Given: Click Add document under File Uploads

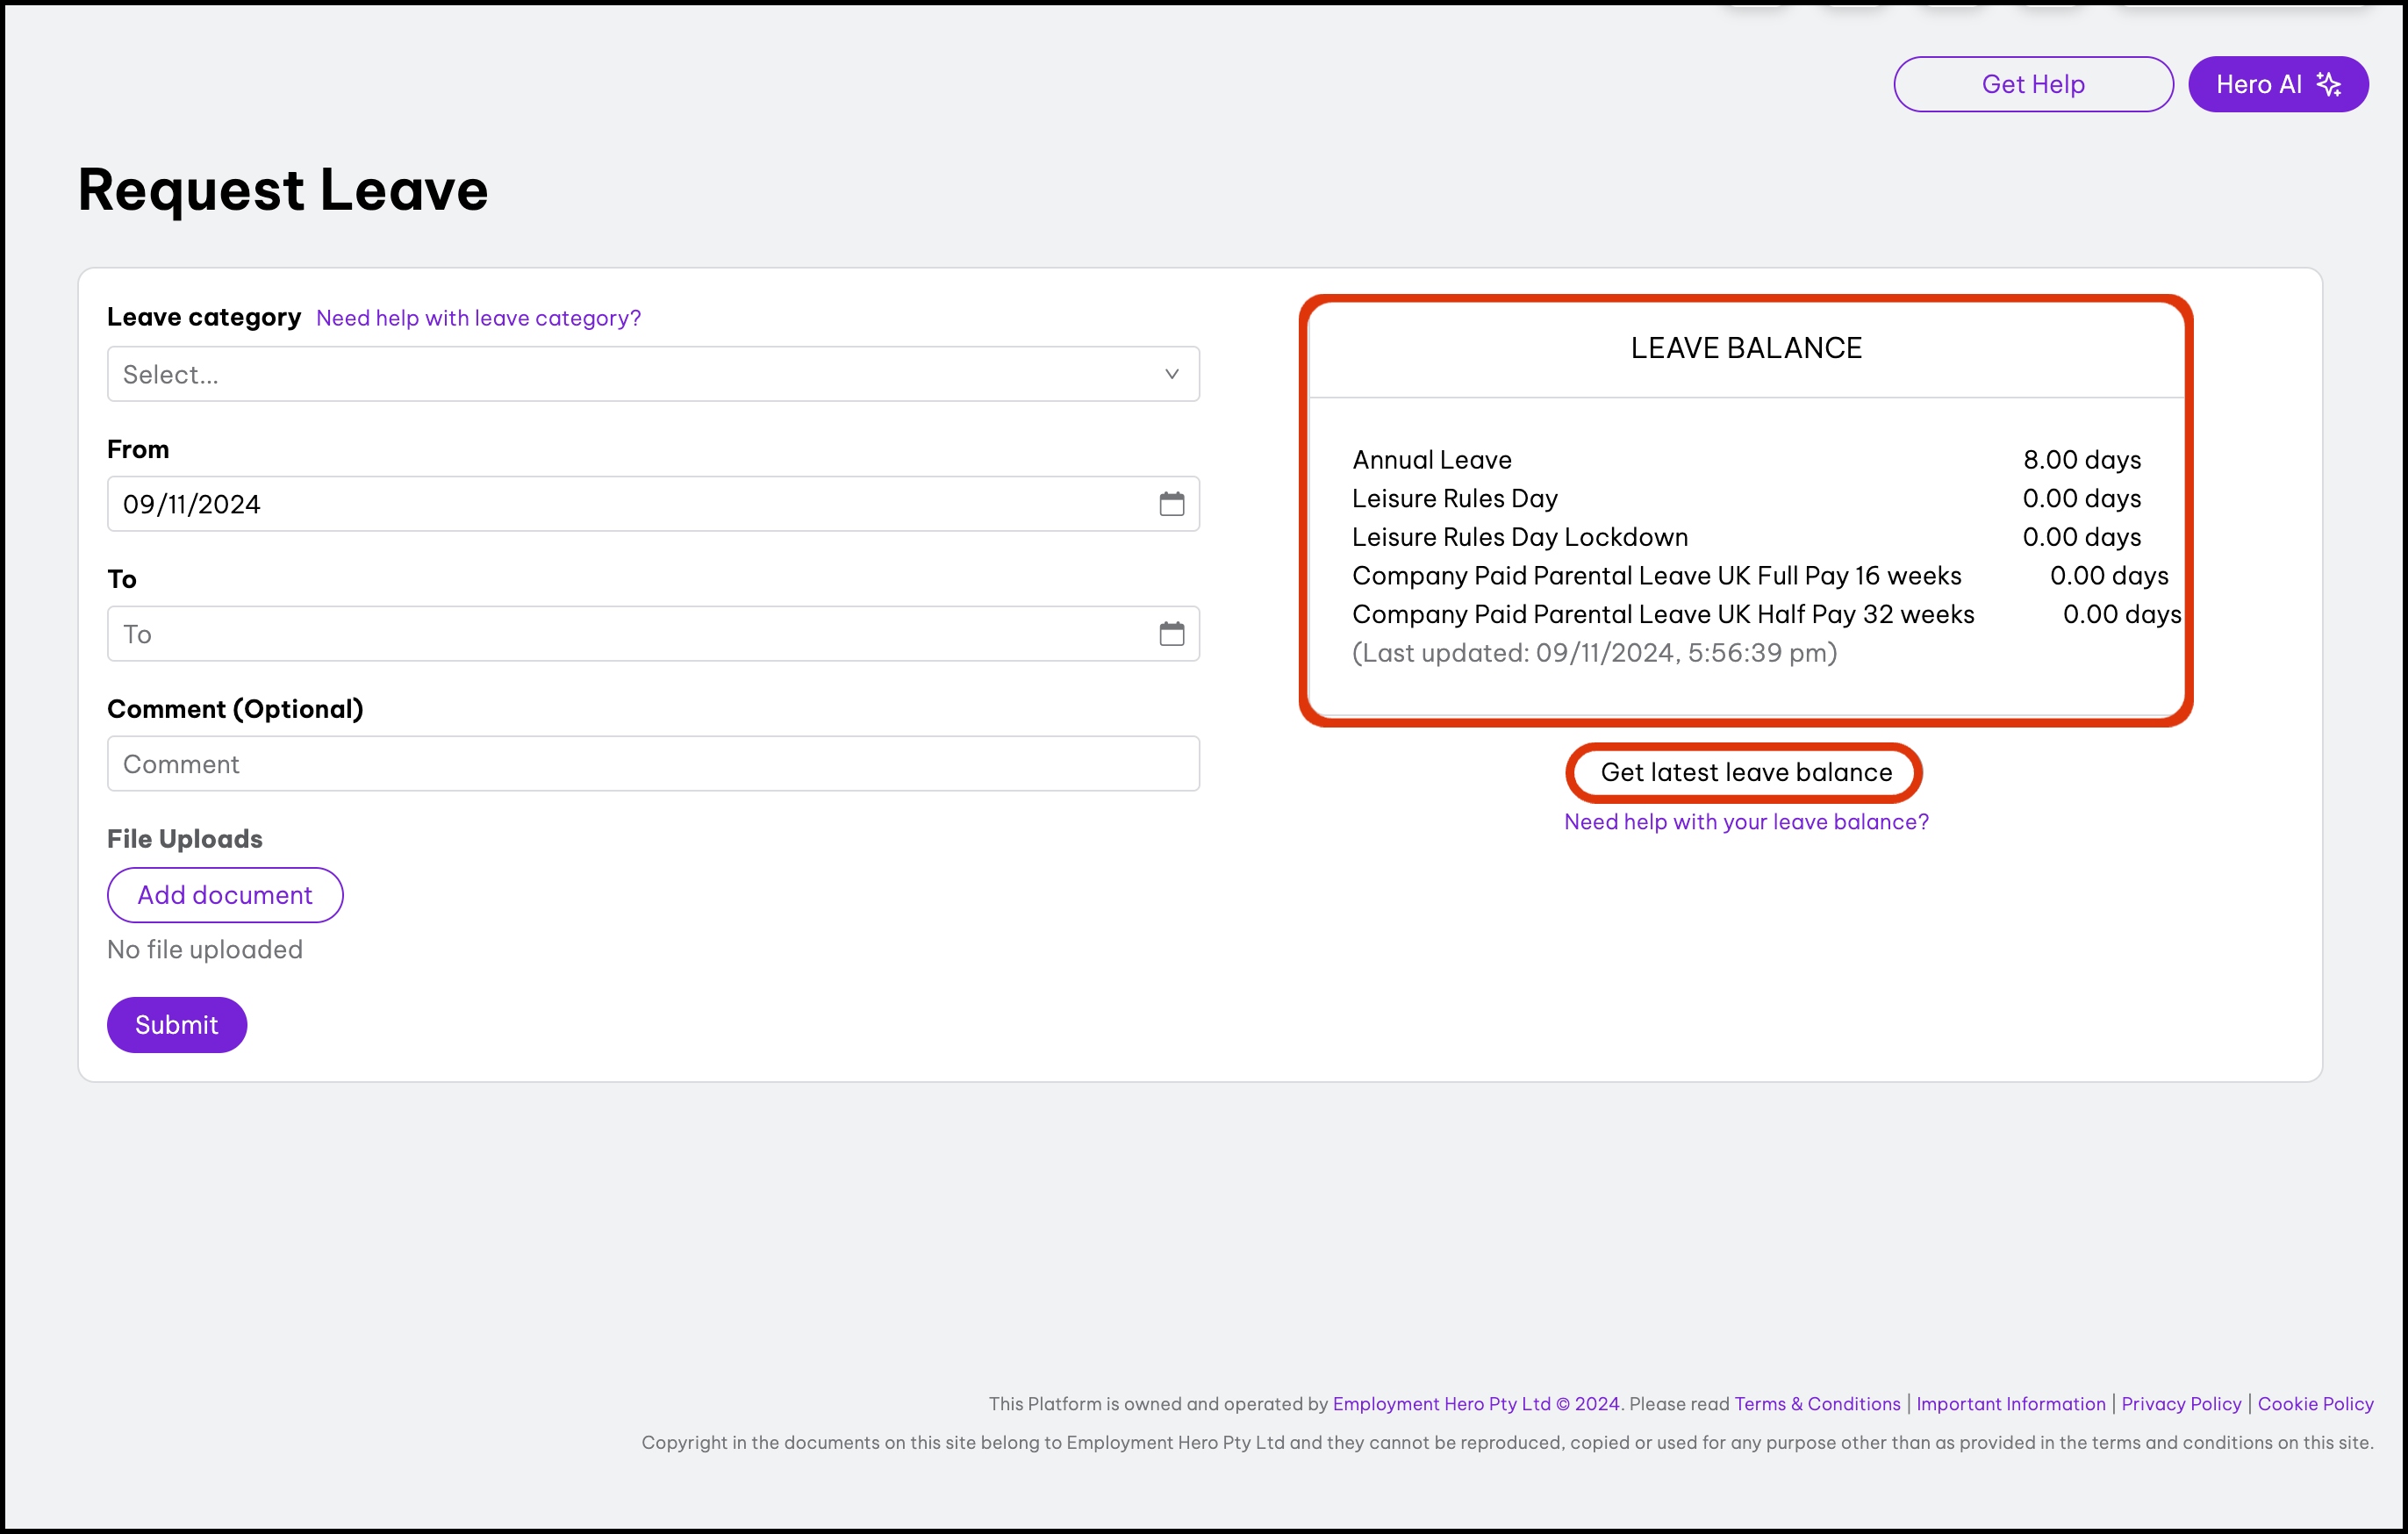Looking at the screenshot, I should pyautogui.click(x=224, y=894).
